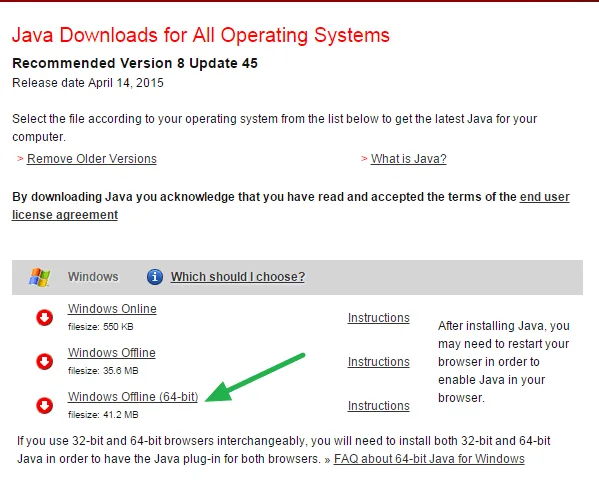599x492 pixels.
Task: Click the Release date April 14, 2015 text
Action: [x=88, y=83]
